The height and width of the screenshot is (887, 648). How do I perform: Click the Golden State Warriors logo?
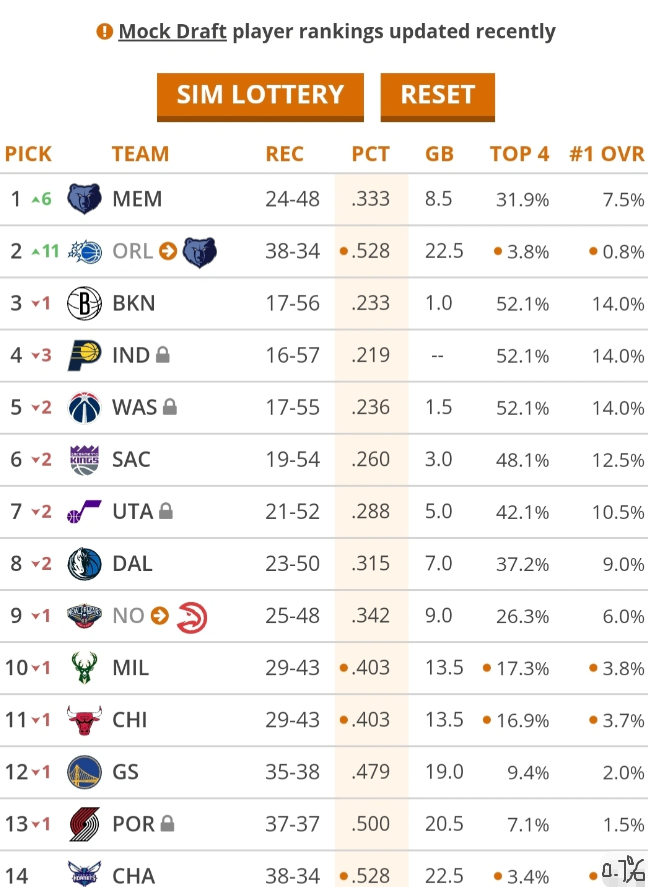tap(84, 772)
